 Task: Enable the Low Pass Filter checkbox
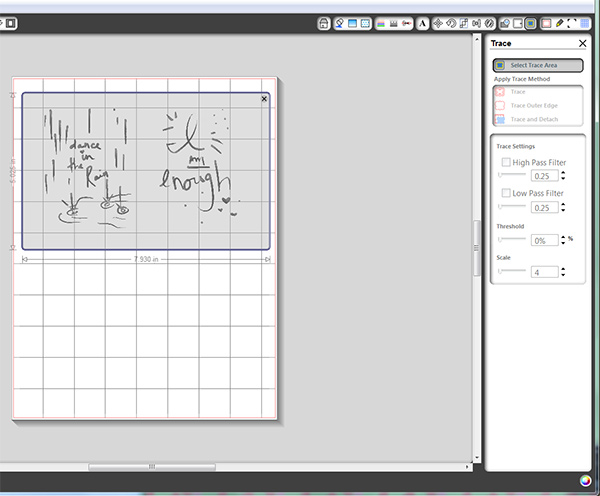point(506,193)
